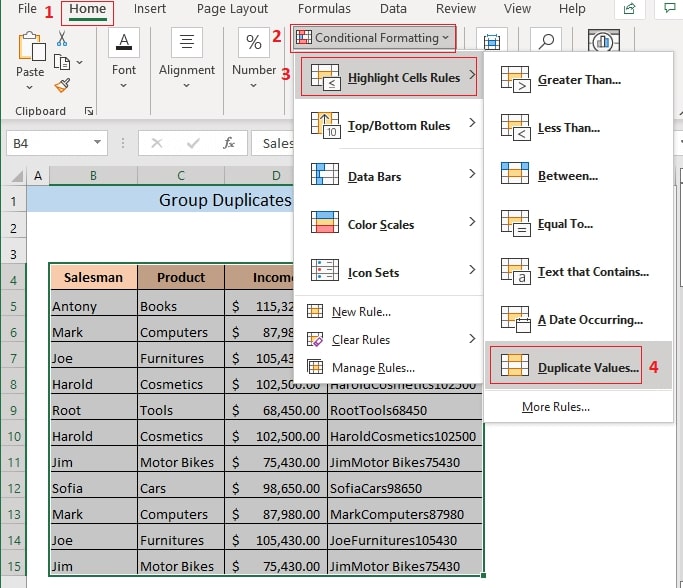Viewport: 683px width, 588px height.
Task: Click the Product header cell
Action: [x=181, y=277]
